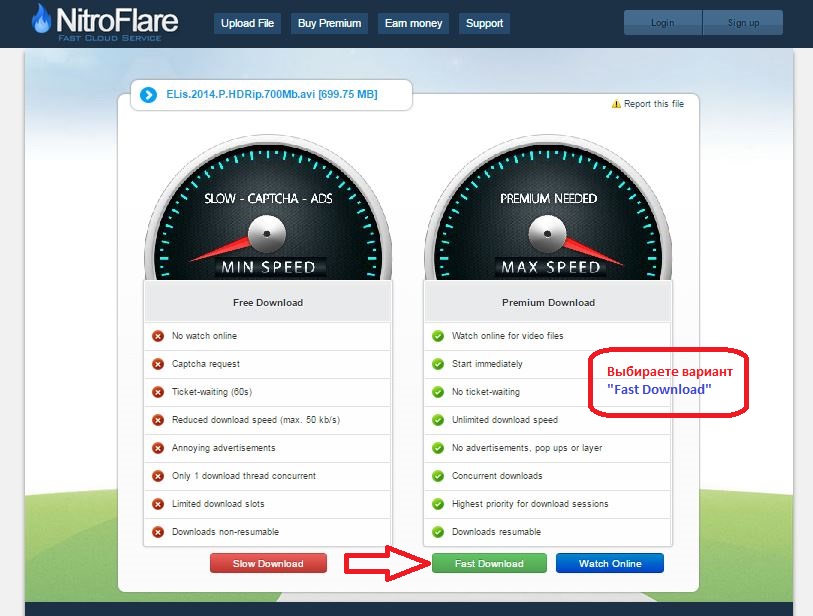
Task: Click the red X icon beside No watch online
Action: 158,336
